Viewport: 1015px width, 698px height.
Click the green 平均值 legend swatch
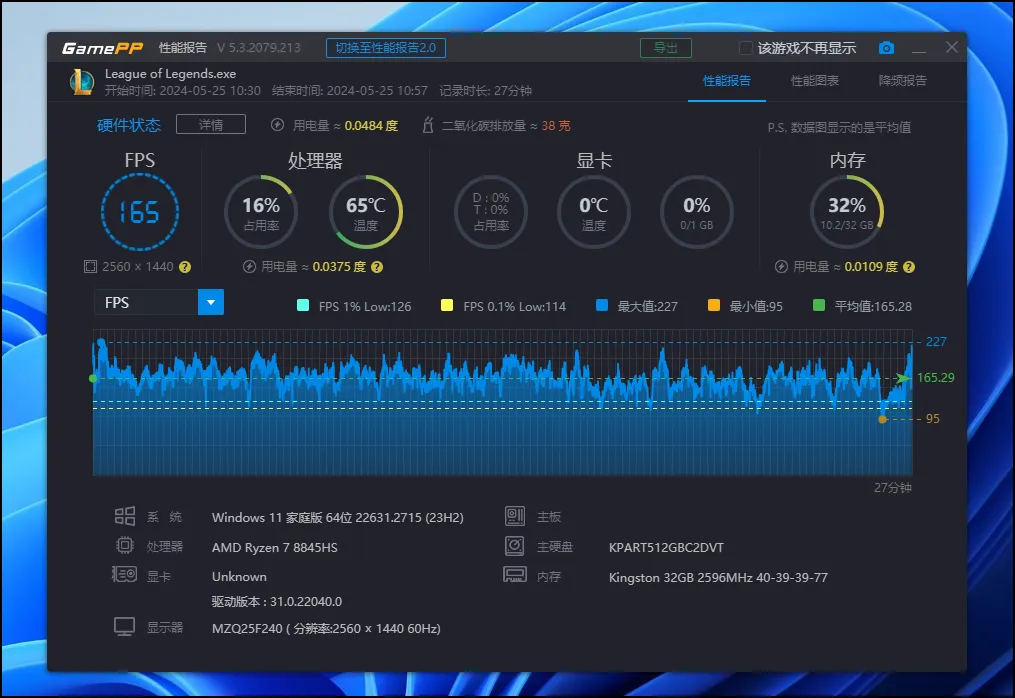[x=819, y=306]
